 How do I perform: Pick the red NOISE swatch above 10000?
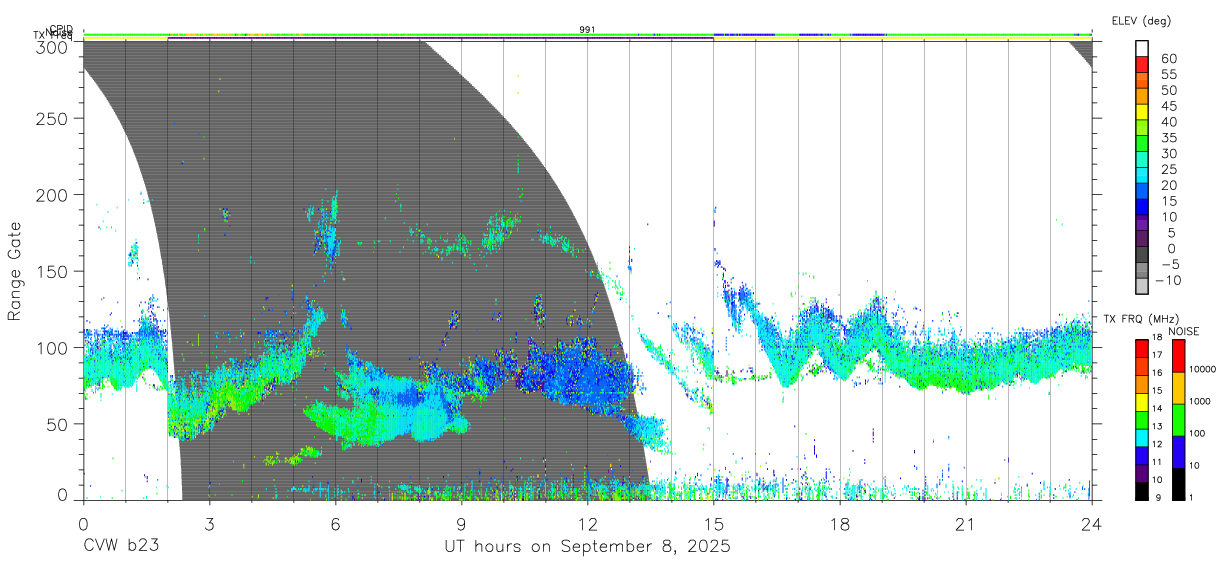pos(1177,355)
